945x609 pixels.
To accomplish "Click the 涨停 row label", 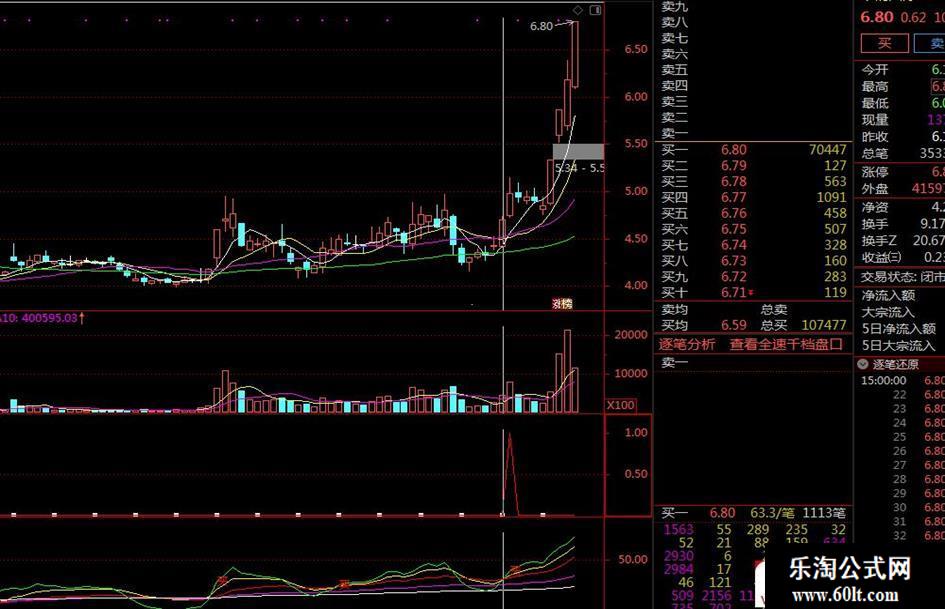I will (x=874, y=172).
